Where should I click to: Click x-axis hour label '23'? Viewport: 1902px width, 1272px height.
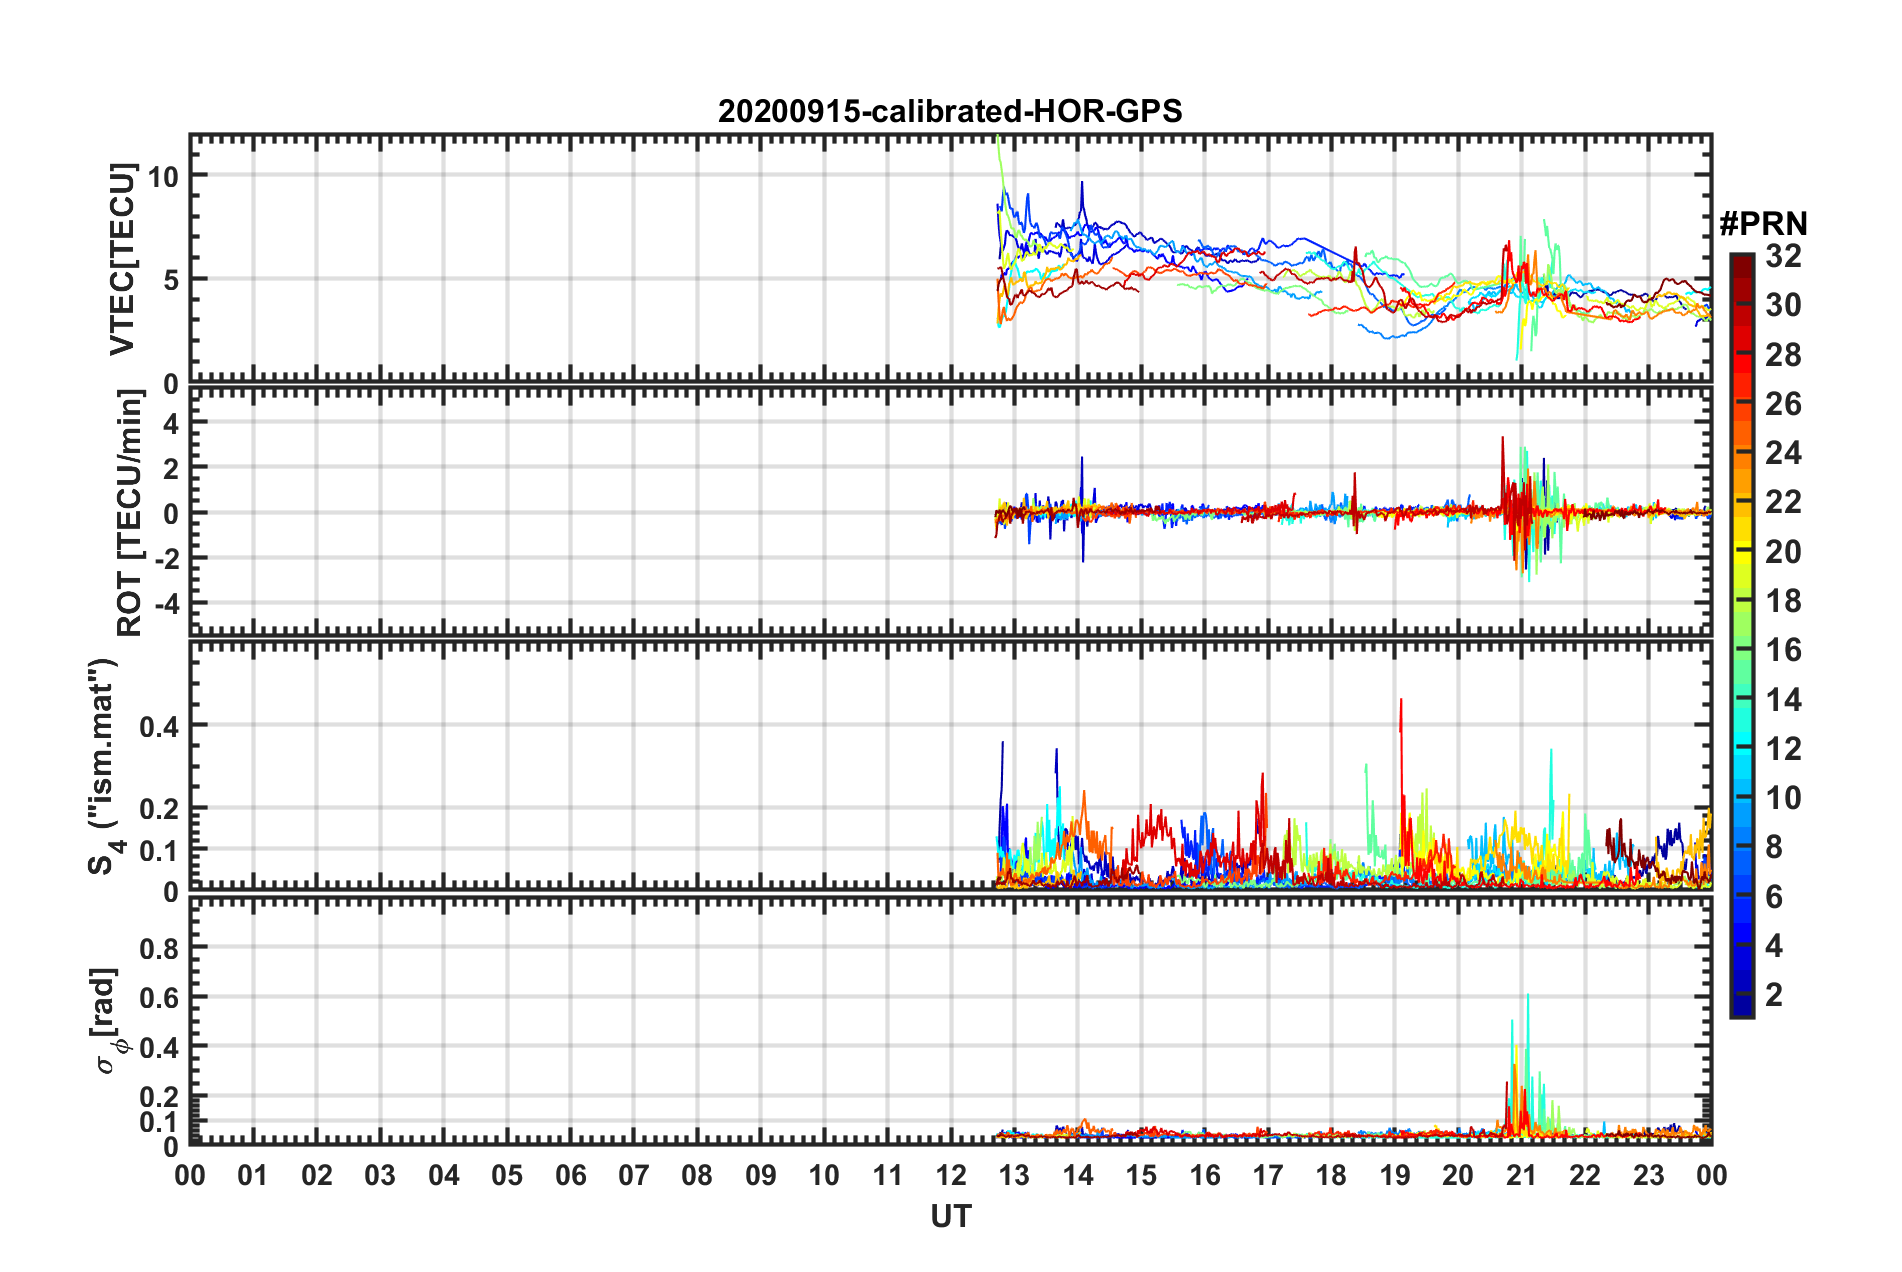pos(1648,1175)
